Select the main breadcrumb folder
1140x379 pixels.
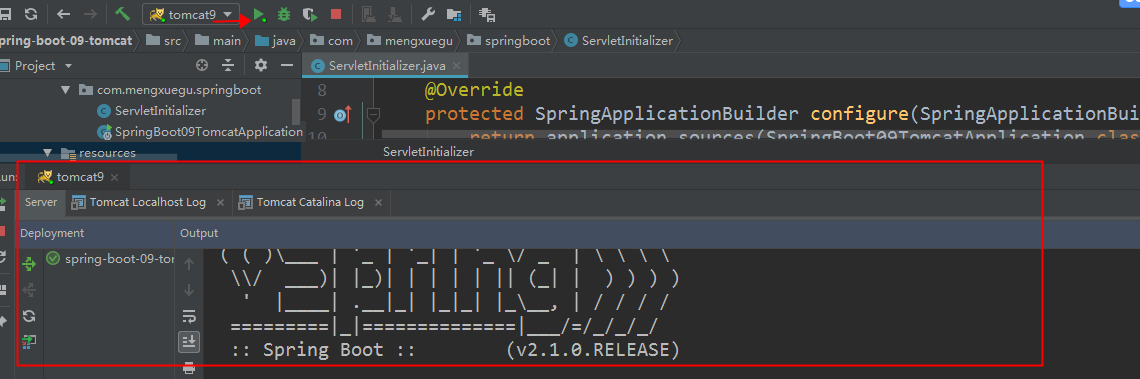point(217,41)
